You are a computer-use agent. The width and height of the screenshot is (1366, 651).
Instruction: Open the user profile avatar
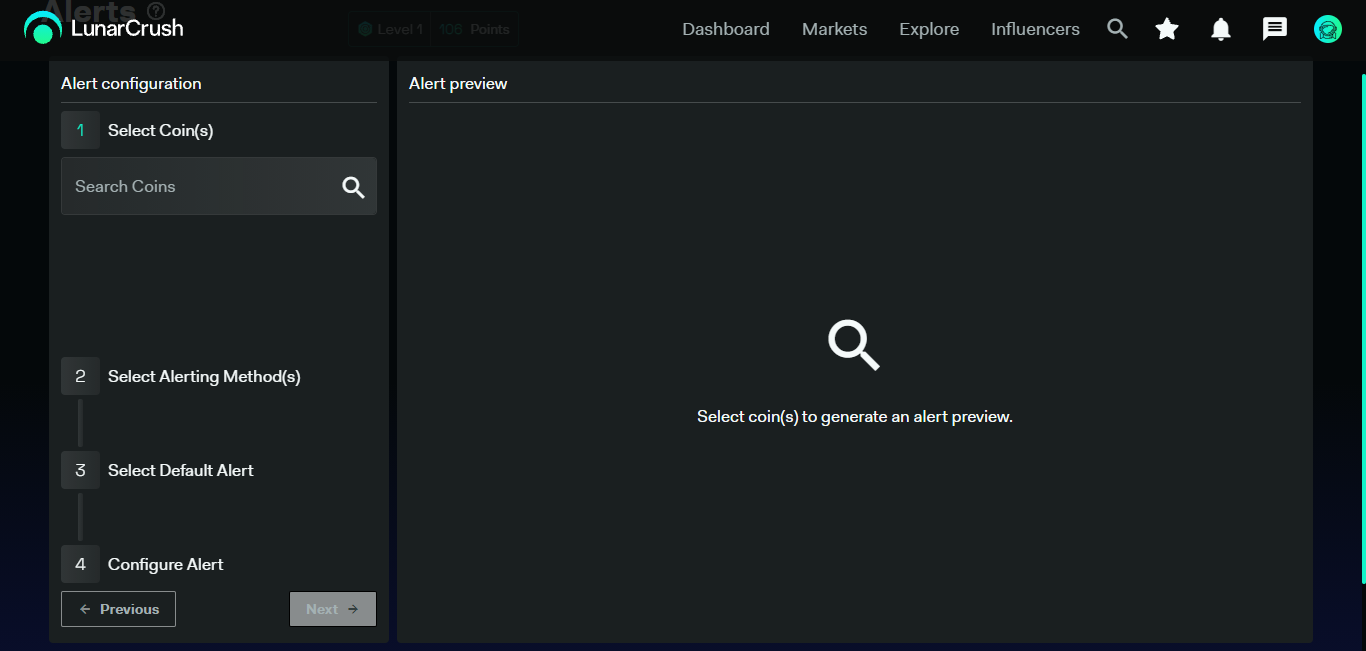point(1328,29)
